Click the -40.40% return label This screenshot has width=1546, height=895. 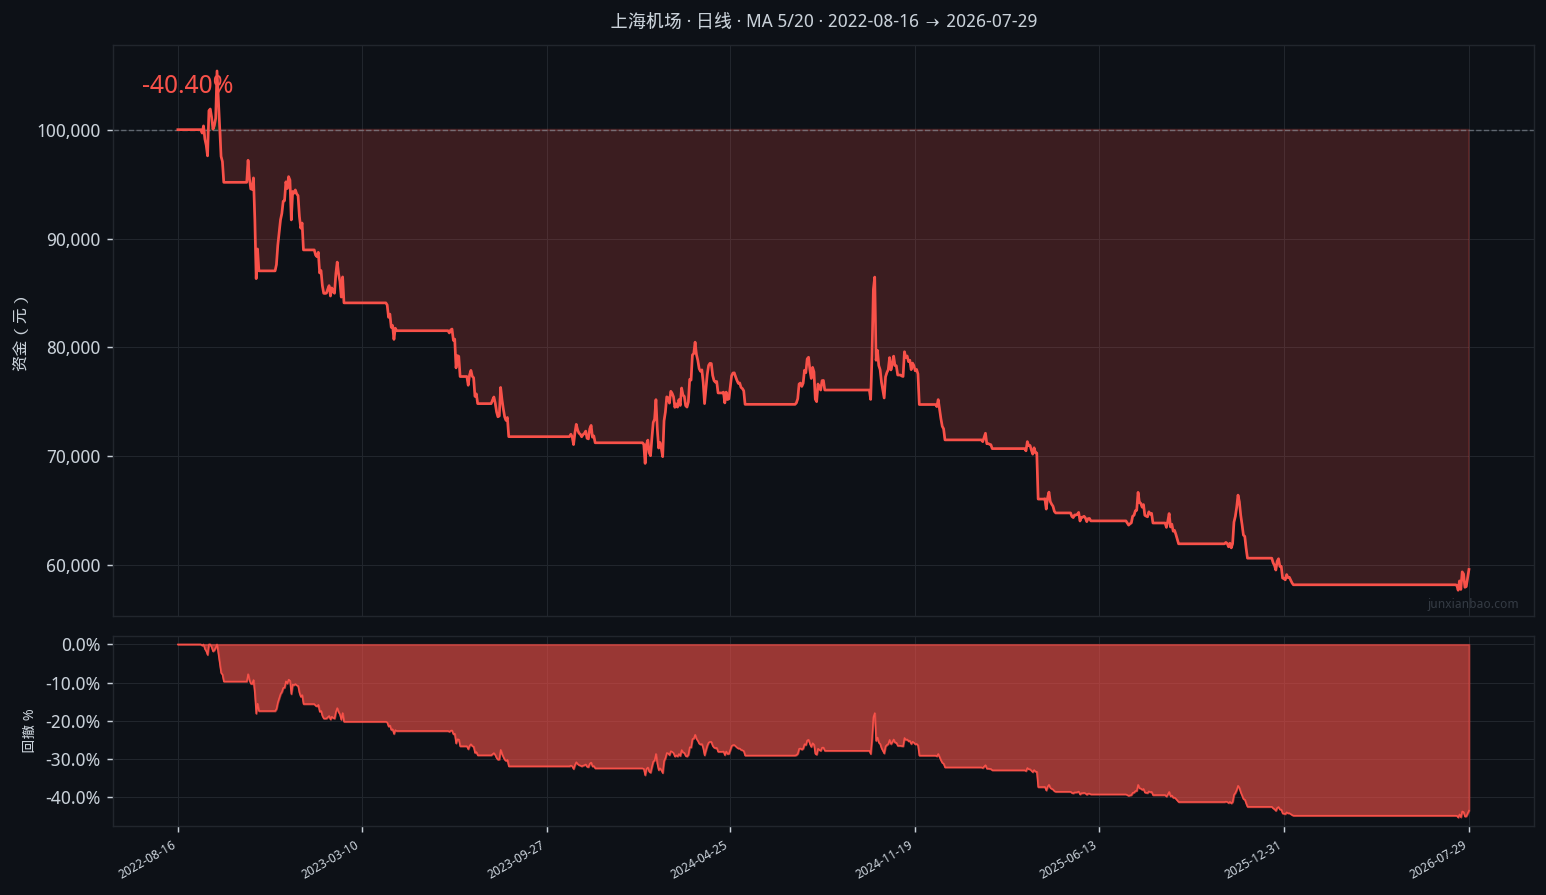(x=187, y=85)
